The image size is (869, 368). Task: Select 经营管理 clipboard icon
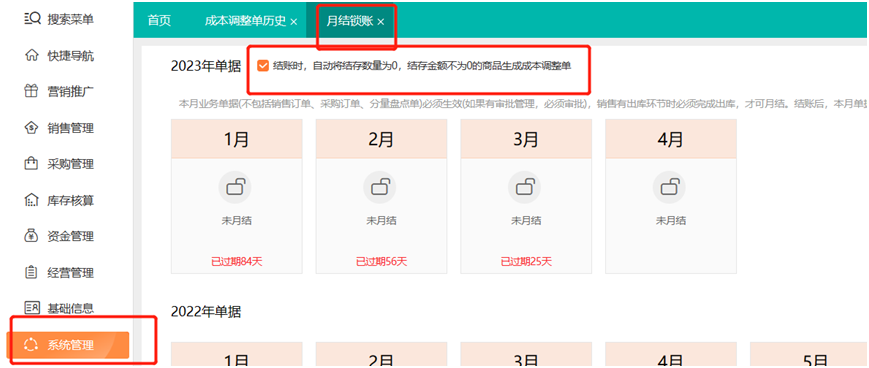point(32,273)
